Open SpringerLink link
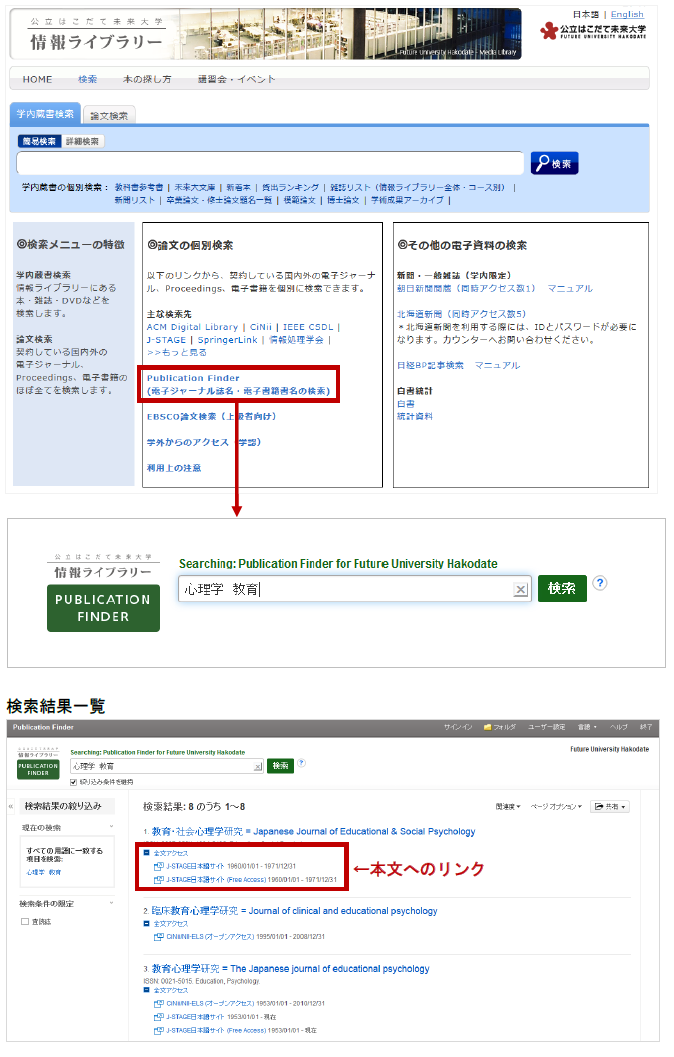This screenshot has width=674, height=1057. 227,340
